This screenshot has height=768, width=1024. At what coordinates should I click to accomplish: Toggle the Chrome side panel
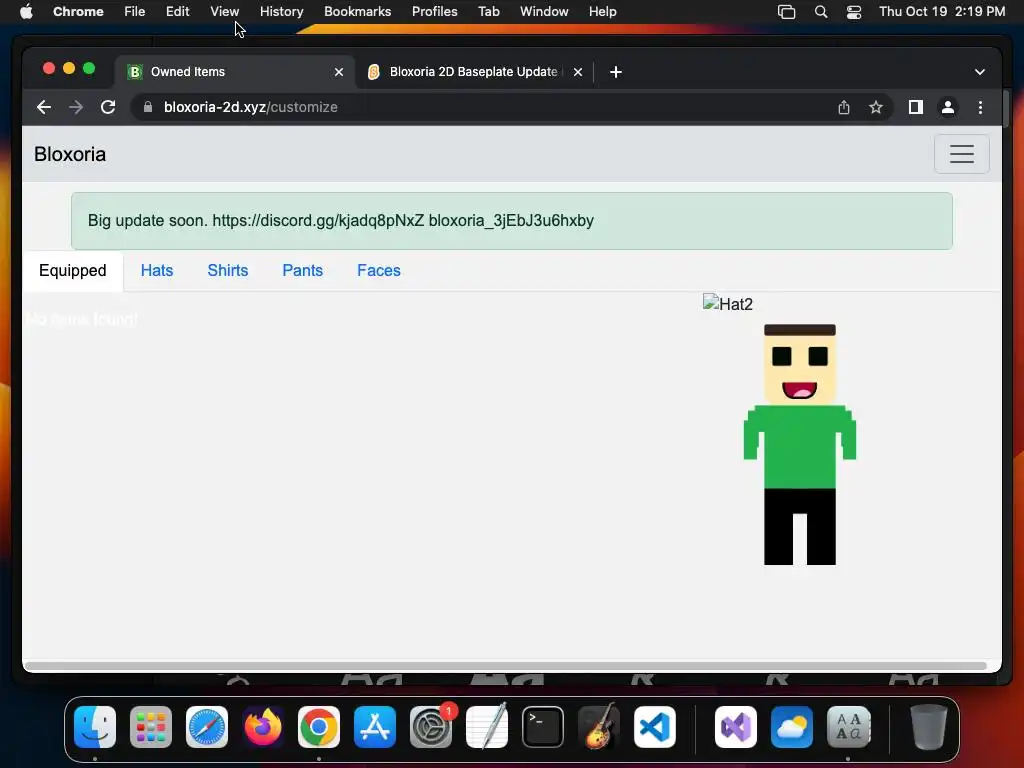click(x=916, y=107)
